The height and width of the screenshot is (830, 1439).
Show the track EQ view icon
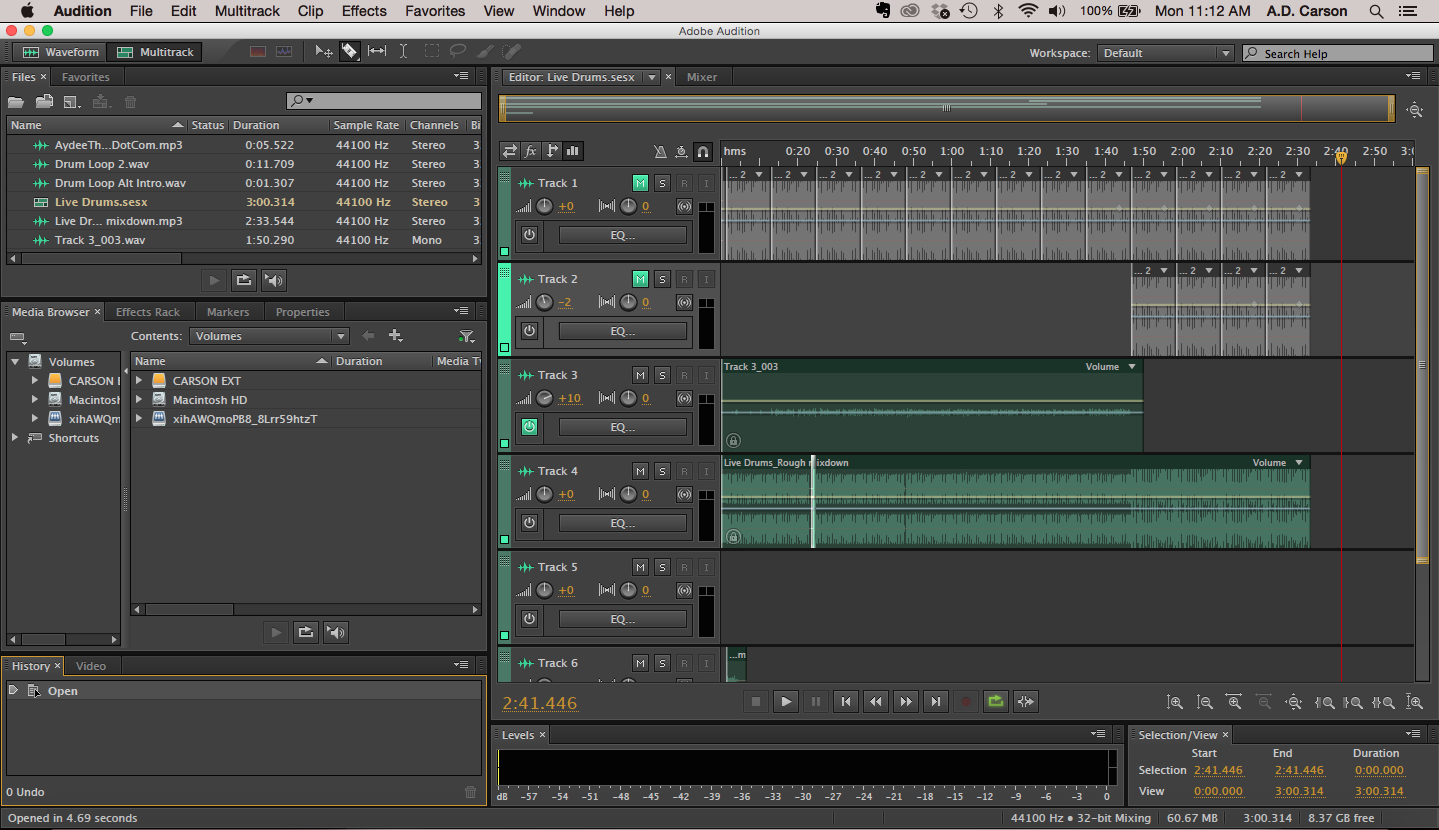click(x=573, y=151)
